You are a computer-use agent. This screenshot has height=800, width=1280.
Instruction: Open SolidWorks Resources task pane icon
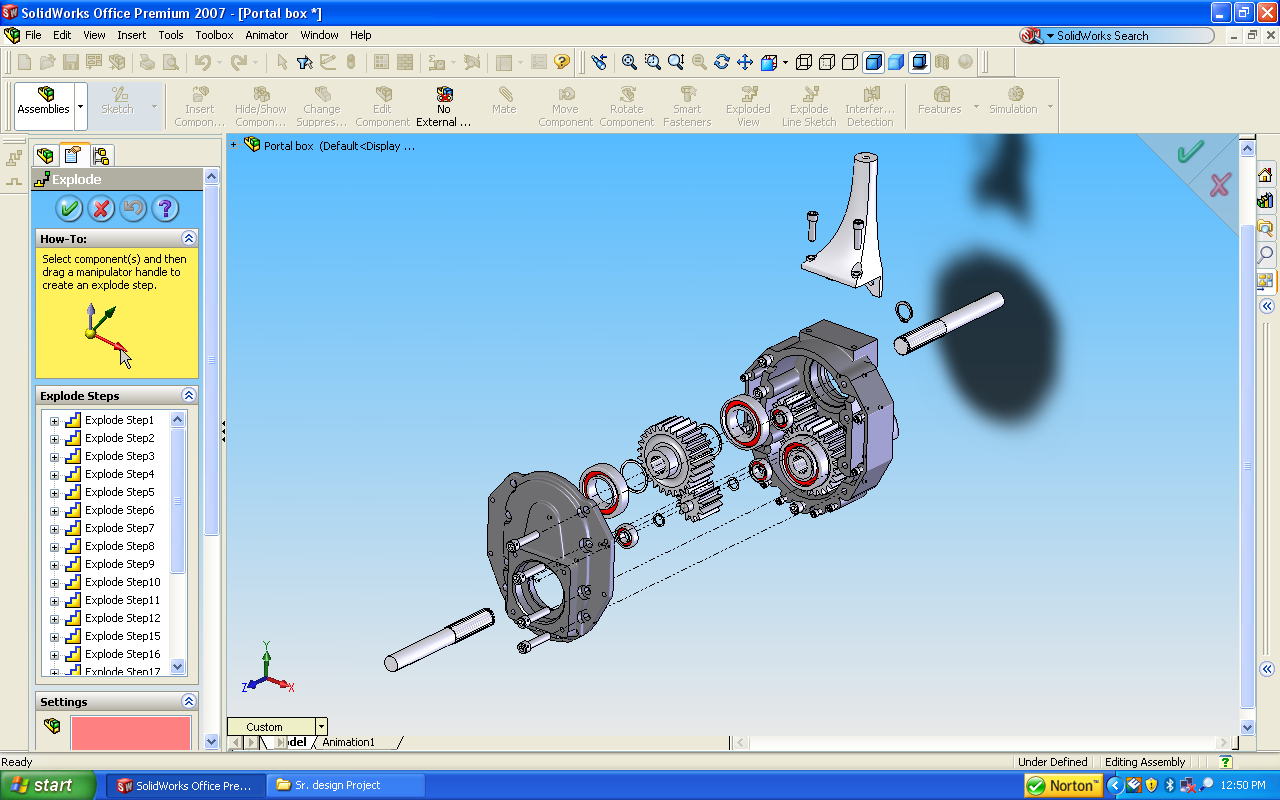1266,175
